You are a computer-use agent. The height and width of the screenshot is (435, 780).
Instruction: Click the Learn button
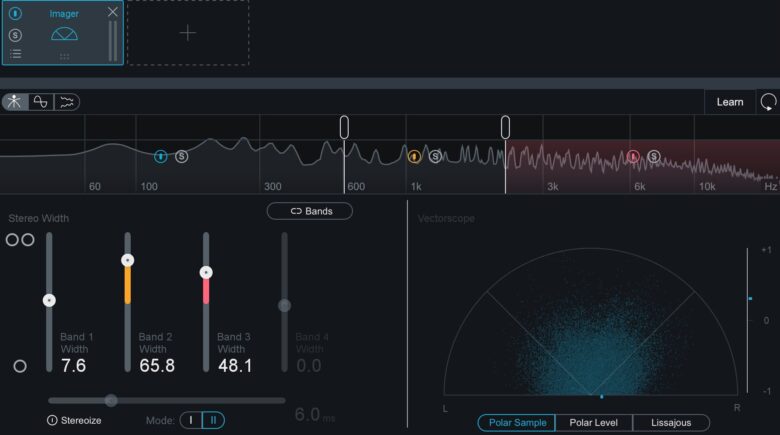point(729,102)
